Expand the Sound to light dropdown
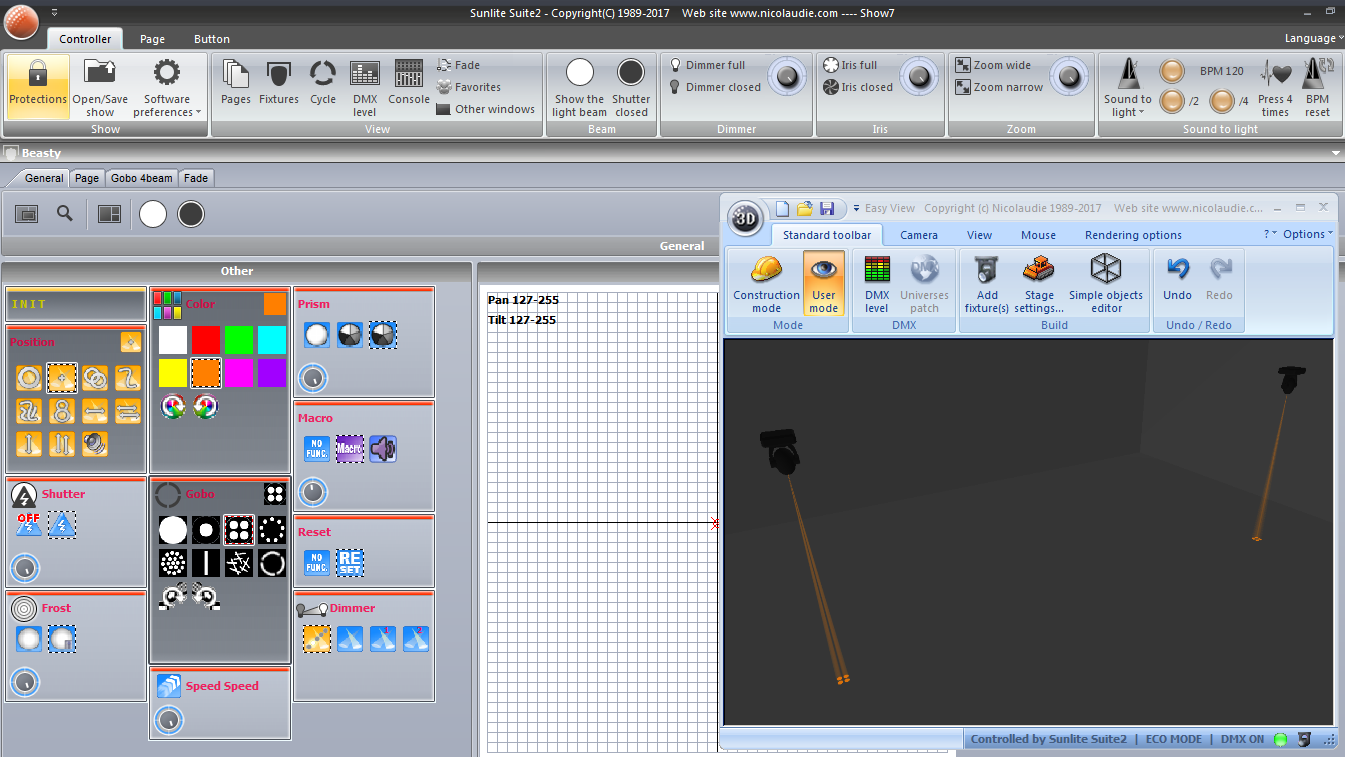The width and height of the screenshot is (1345, 757). pyautogui.click(x=1127, y=86)
